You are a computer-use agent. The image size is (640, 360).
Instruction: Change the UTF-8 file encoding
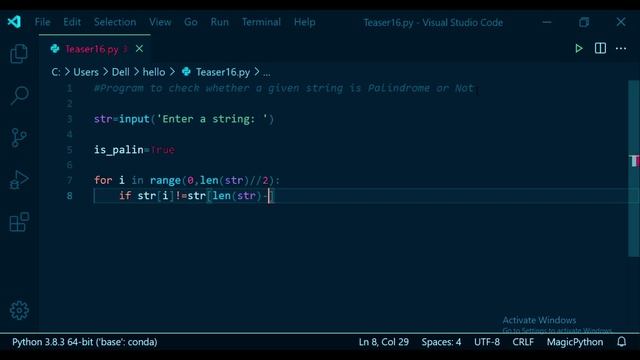tap(487, 342)
